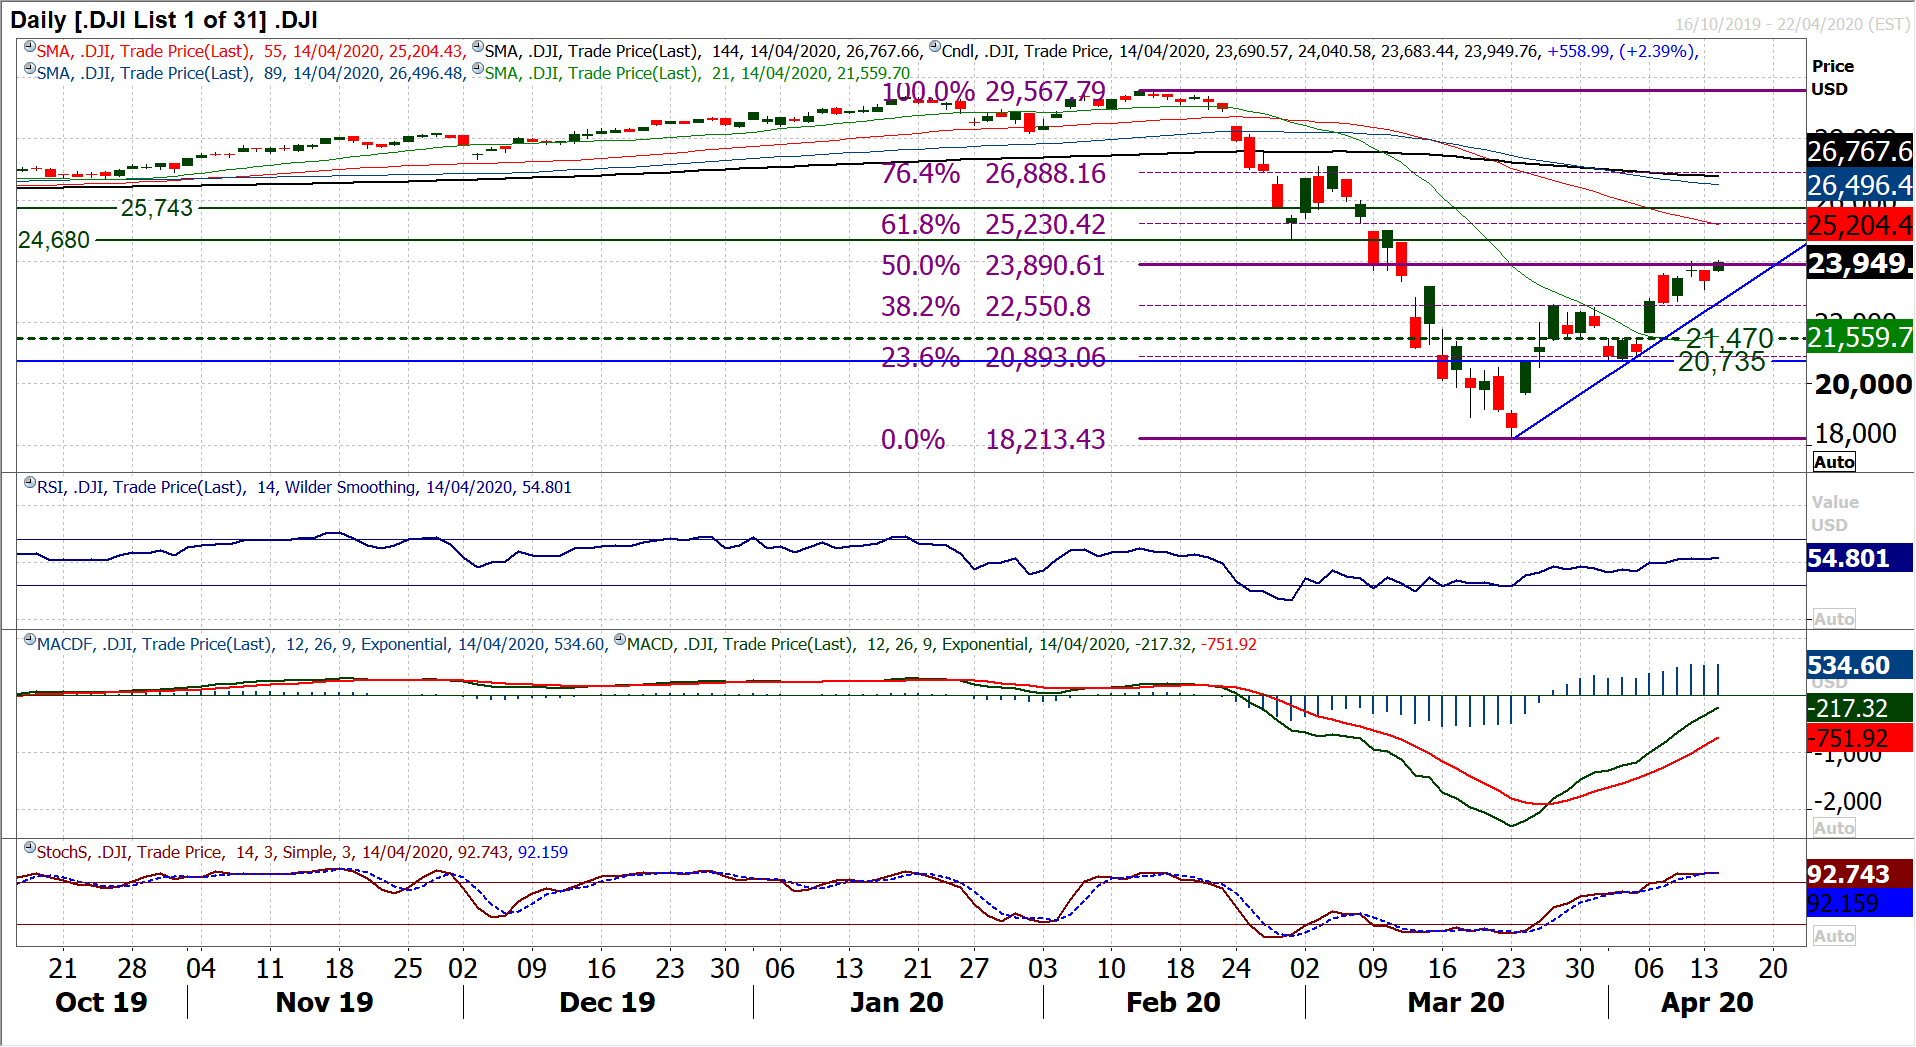Click the MACD histogram 534.60 value tag

pos(1860,665)
